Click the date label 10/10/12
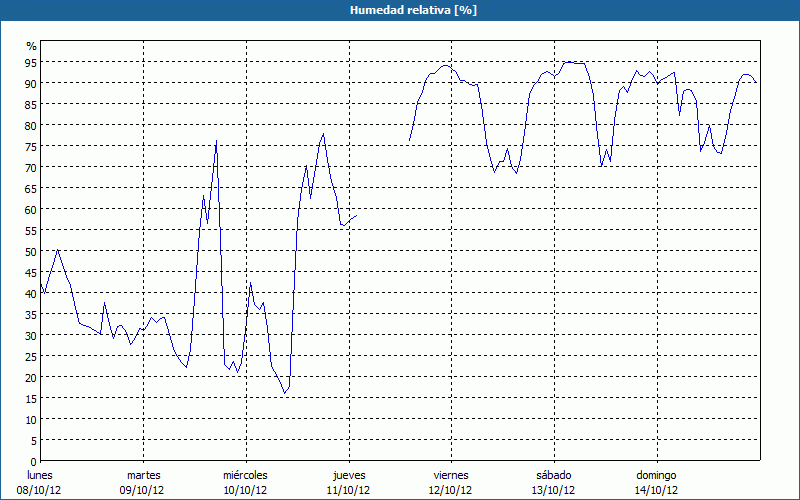 (245, 490)
